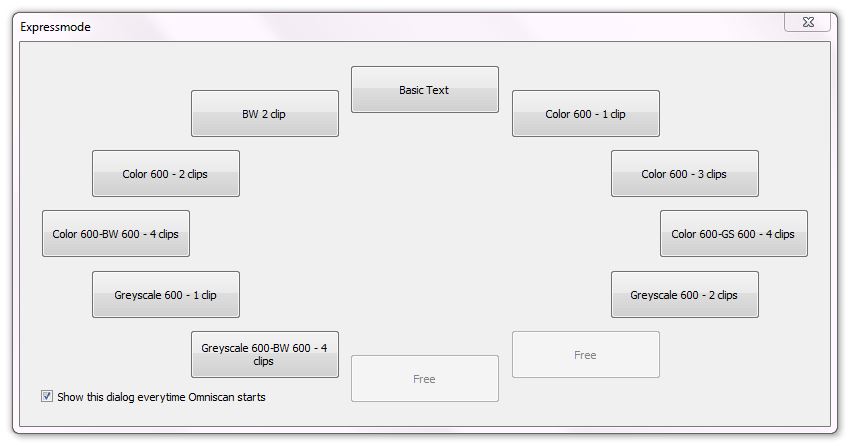Choose Color 600-GS 600 - 4 clips
Viewport: 852px width, 448px height.
coord(733,234)
